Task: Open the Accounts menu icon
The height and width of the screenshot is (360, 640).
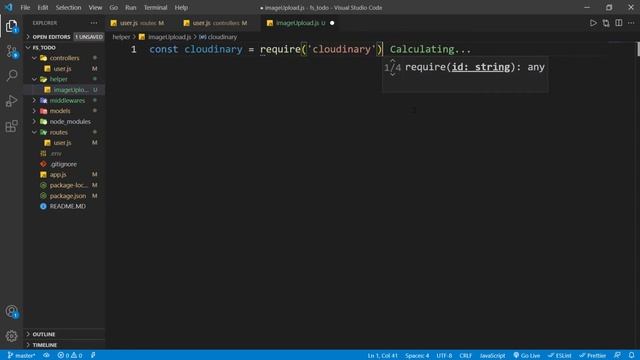Action: (x=11, y=311)
